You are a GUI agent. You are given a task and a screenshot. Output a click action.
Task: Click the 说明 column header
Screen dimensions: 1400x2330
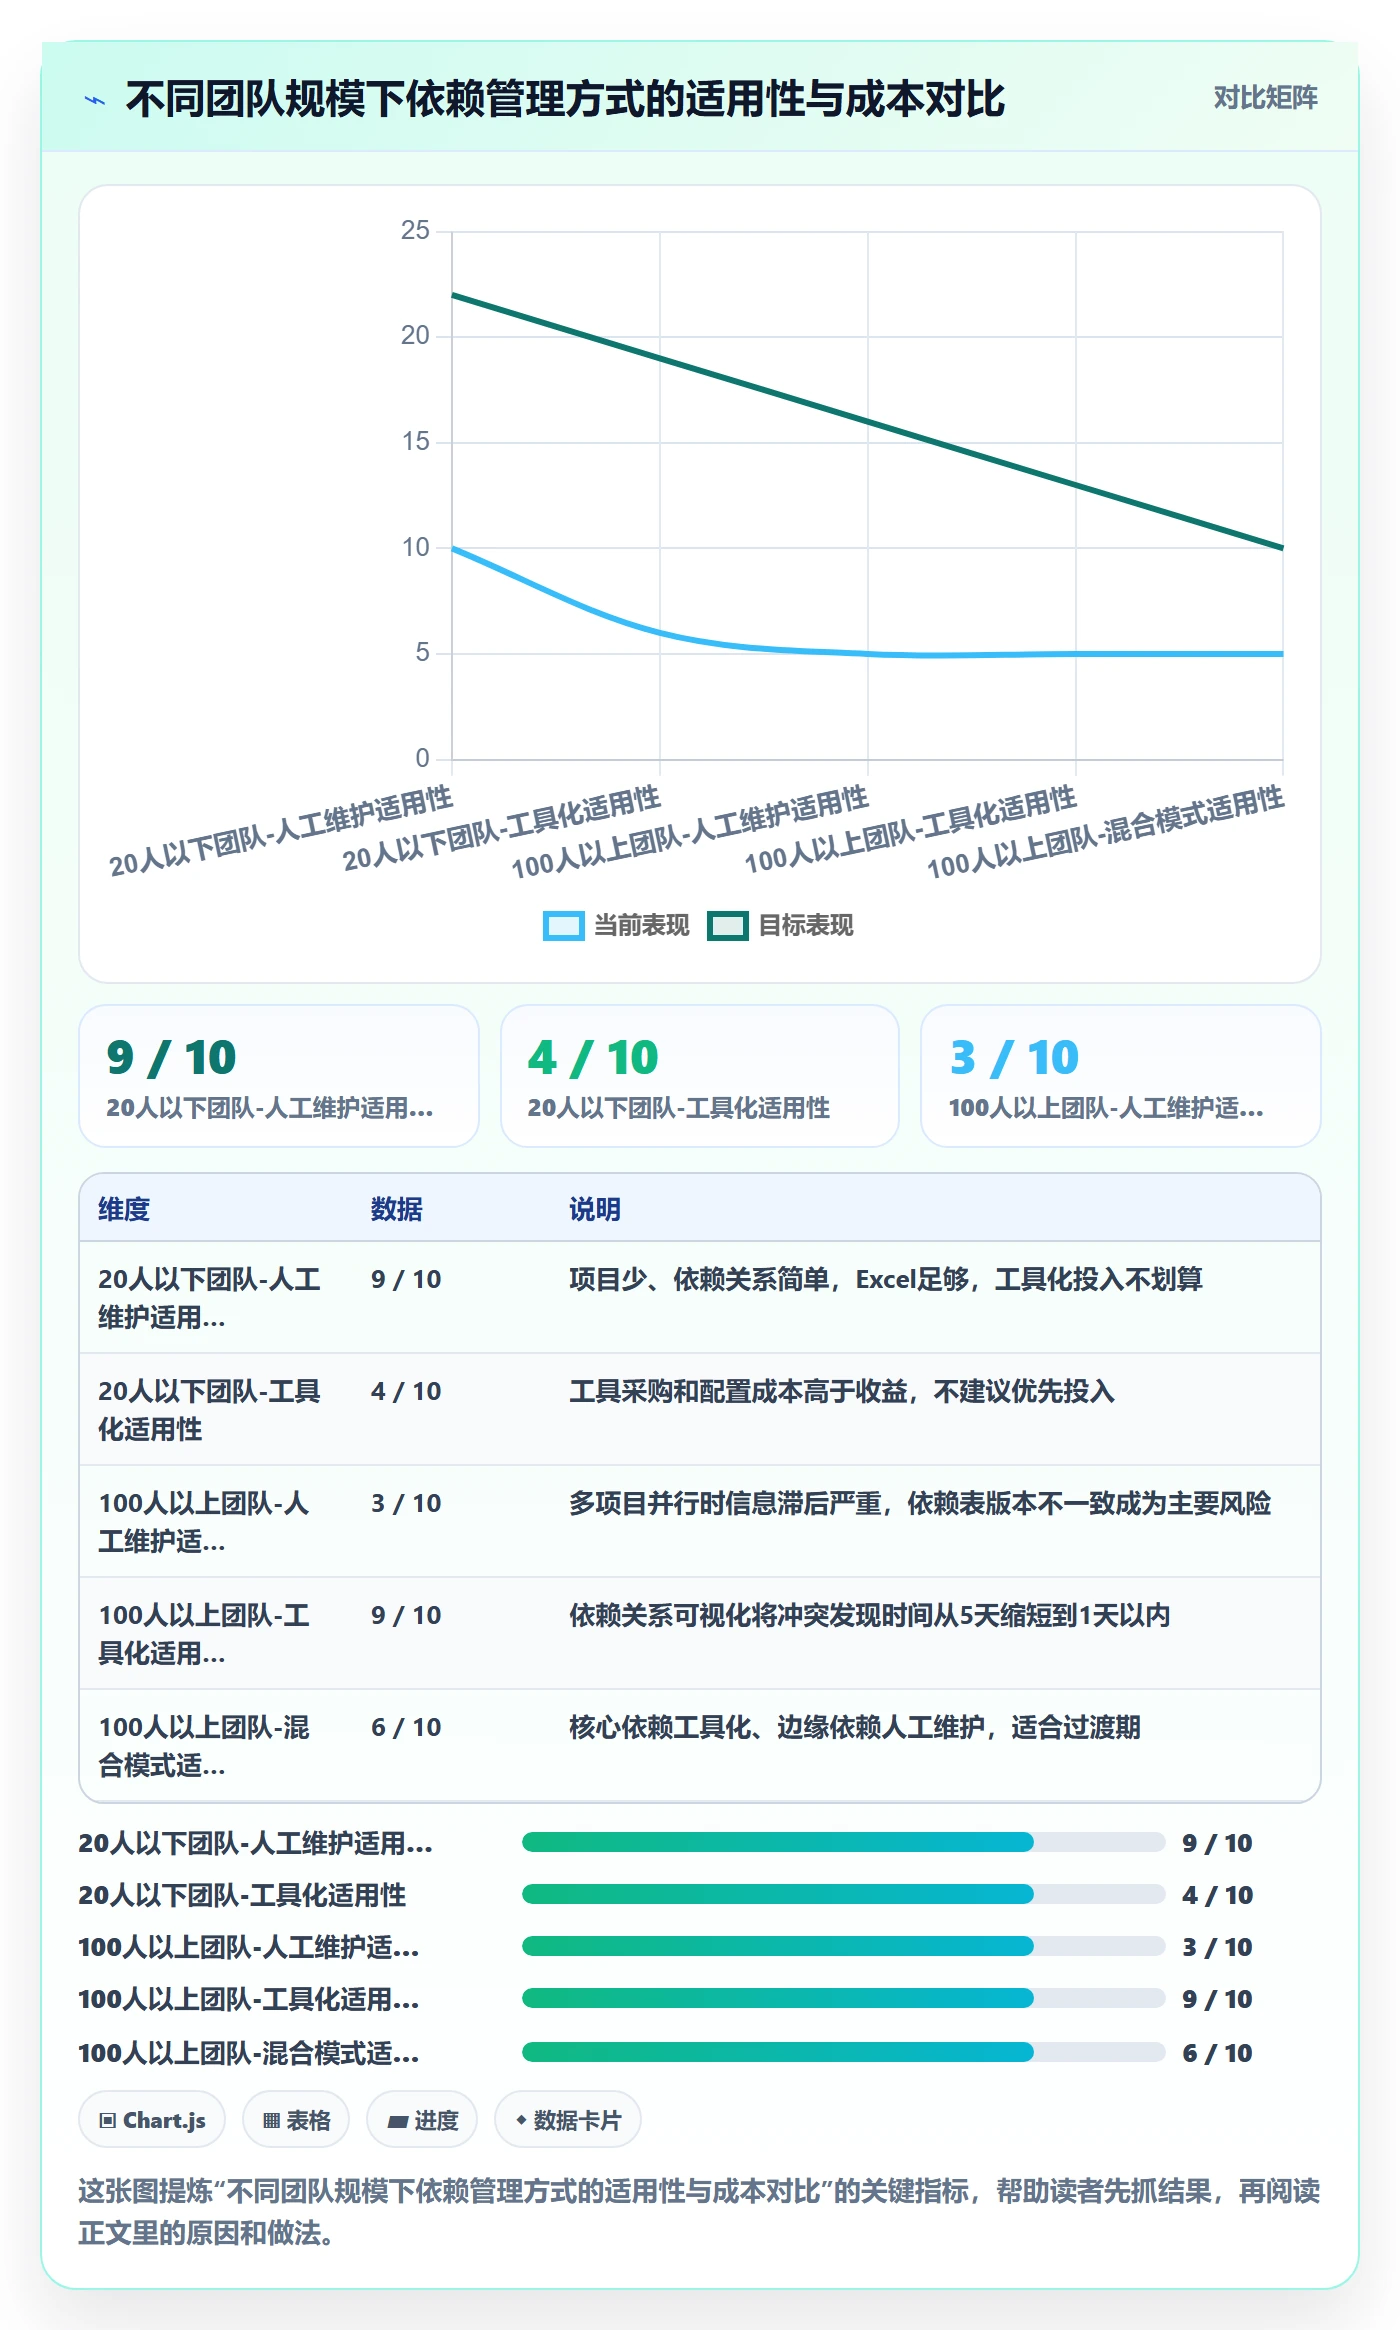click(595, 1209)
